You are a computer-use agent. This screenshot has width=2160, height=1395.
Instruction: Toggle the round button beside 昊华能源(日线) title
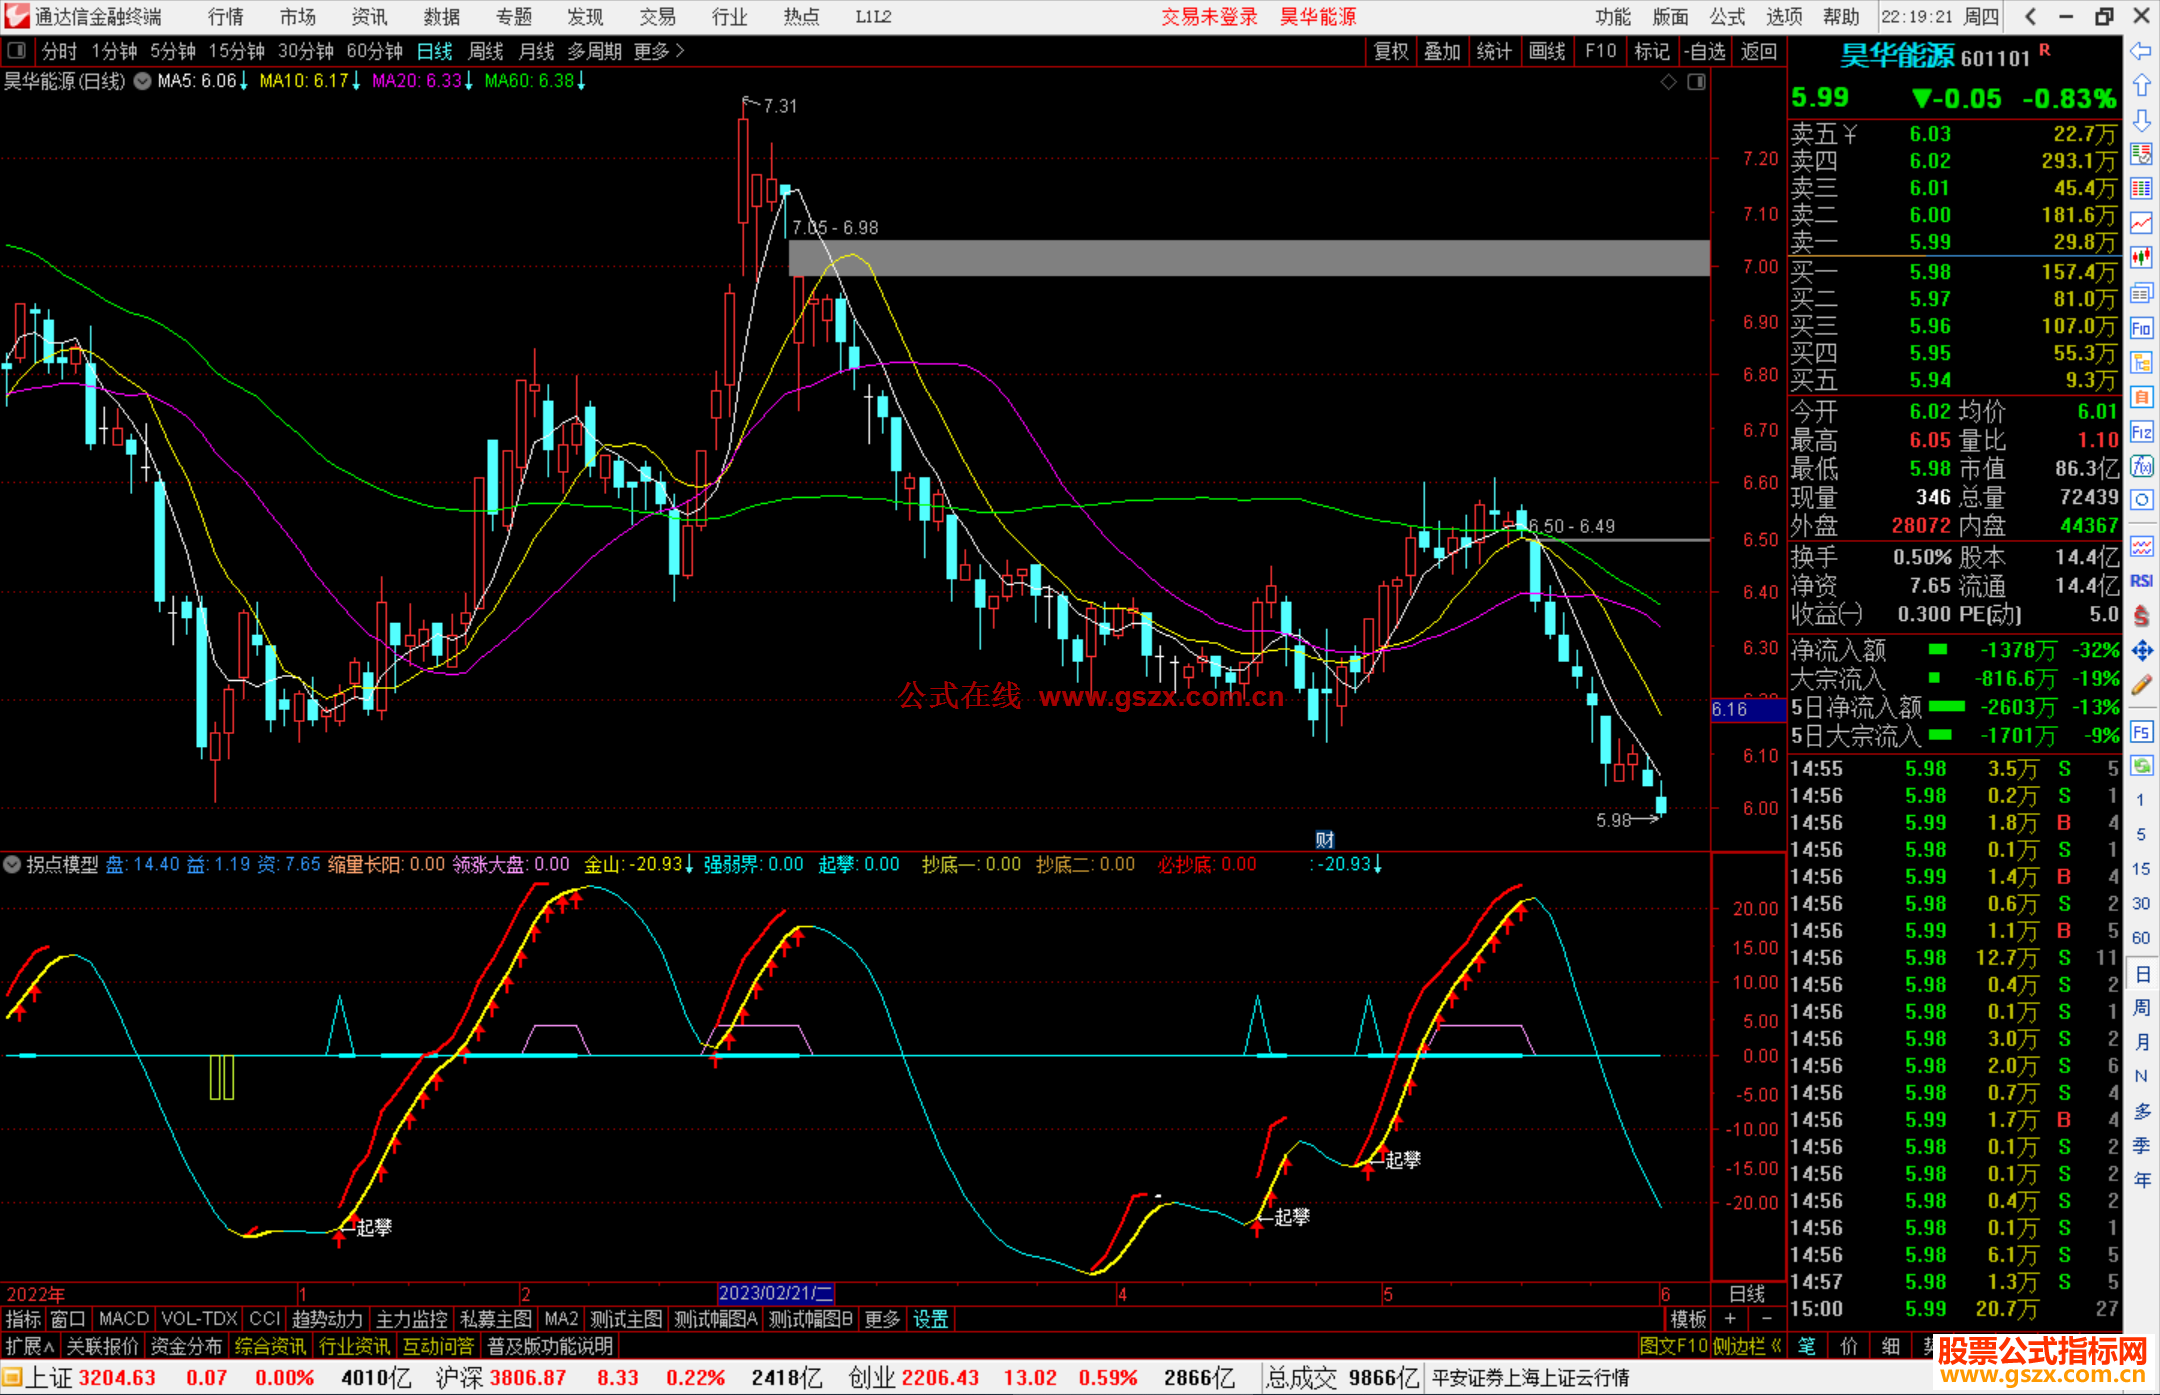pyautogui.click(x=143, y=81)
